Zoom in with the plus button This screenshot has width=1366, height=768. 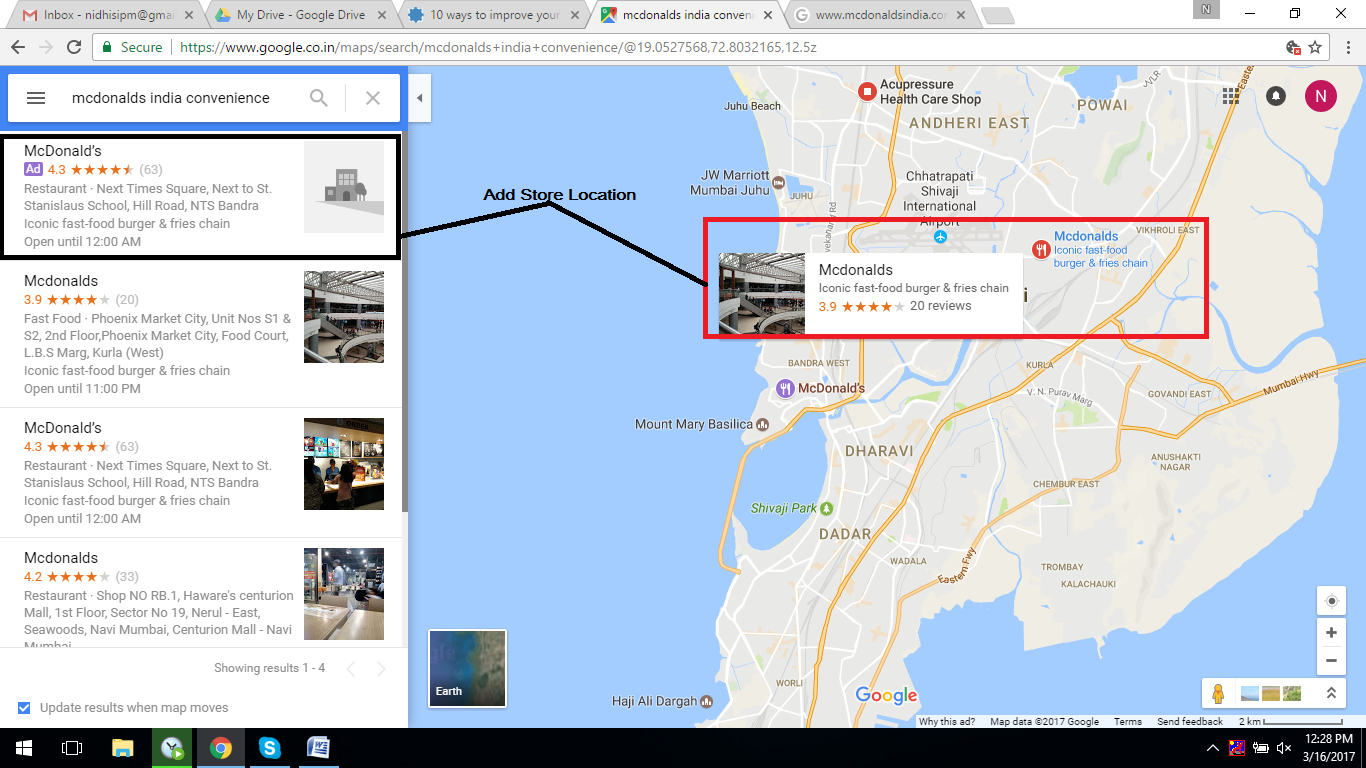coord(1331,633)
